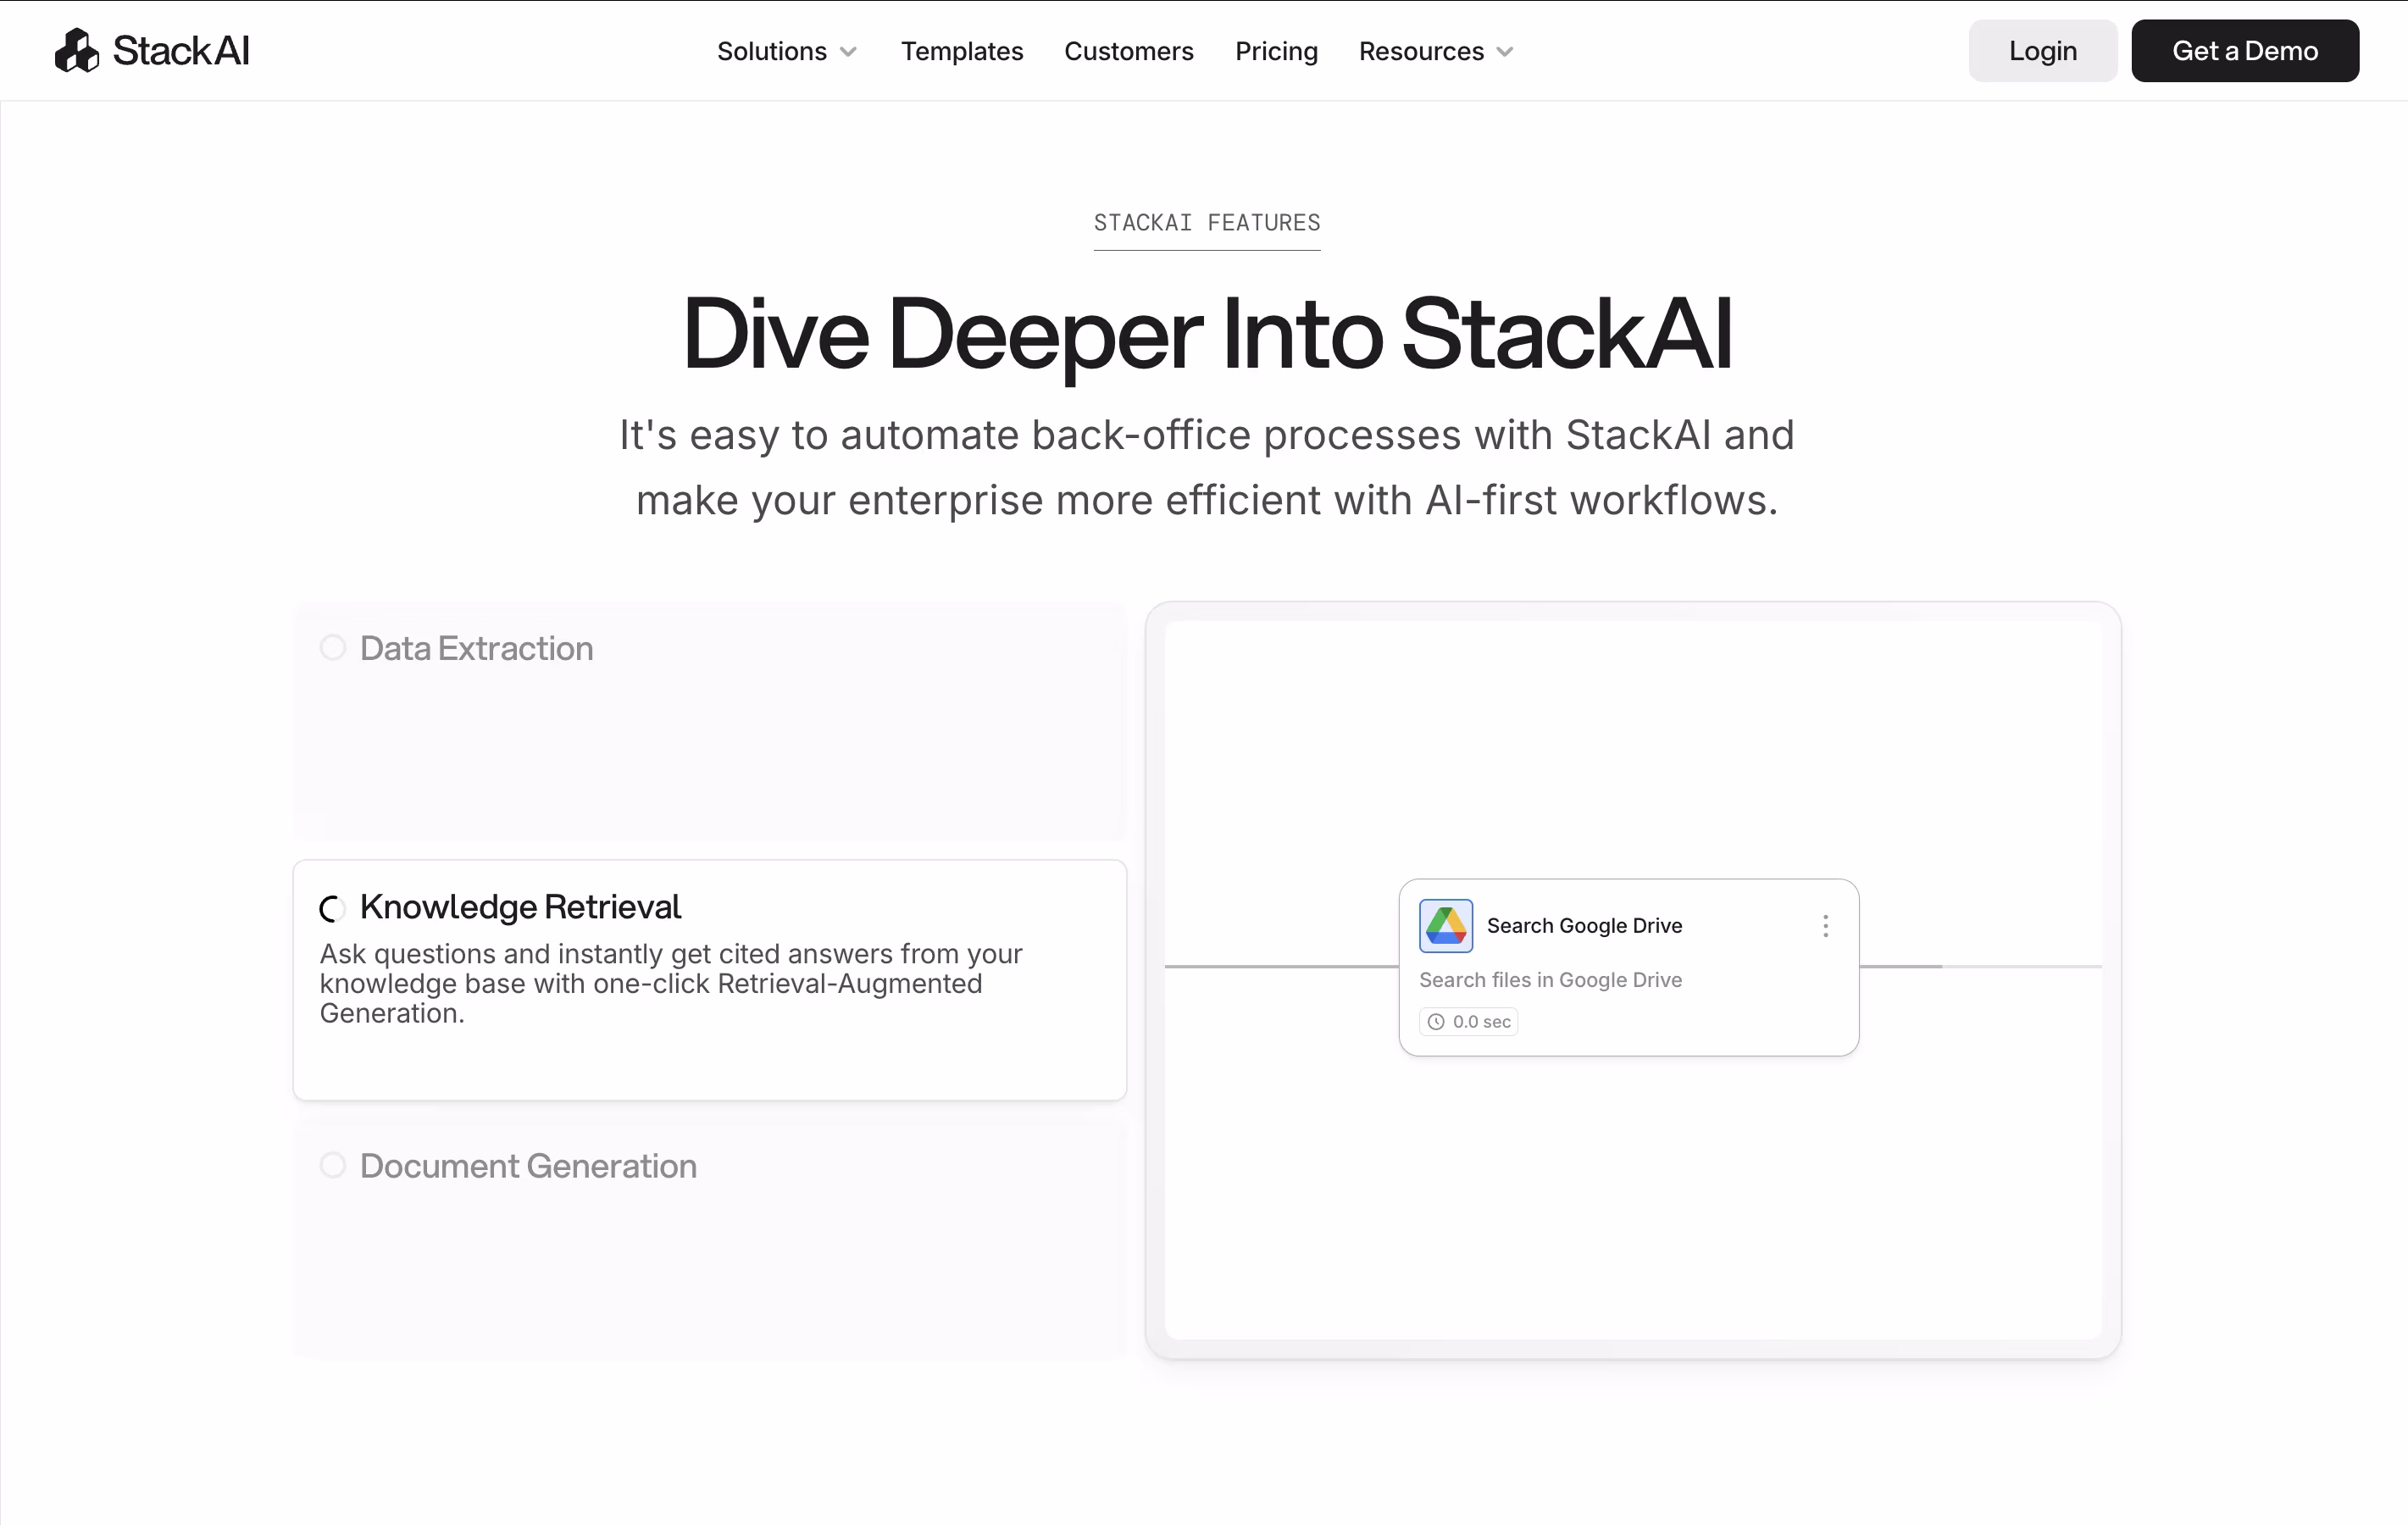Click the StackAI cube logo icon

(x=77, y=50)
